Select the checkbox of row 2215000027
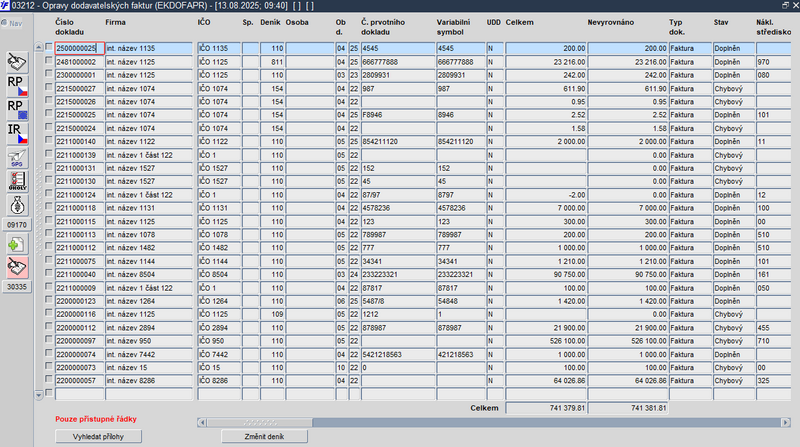Screen dimensions: 800x447 click(49, 87)
